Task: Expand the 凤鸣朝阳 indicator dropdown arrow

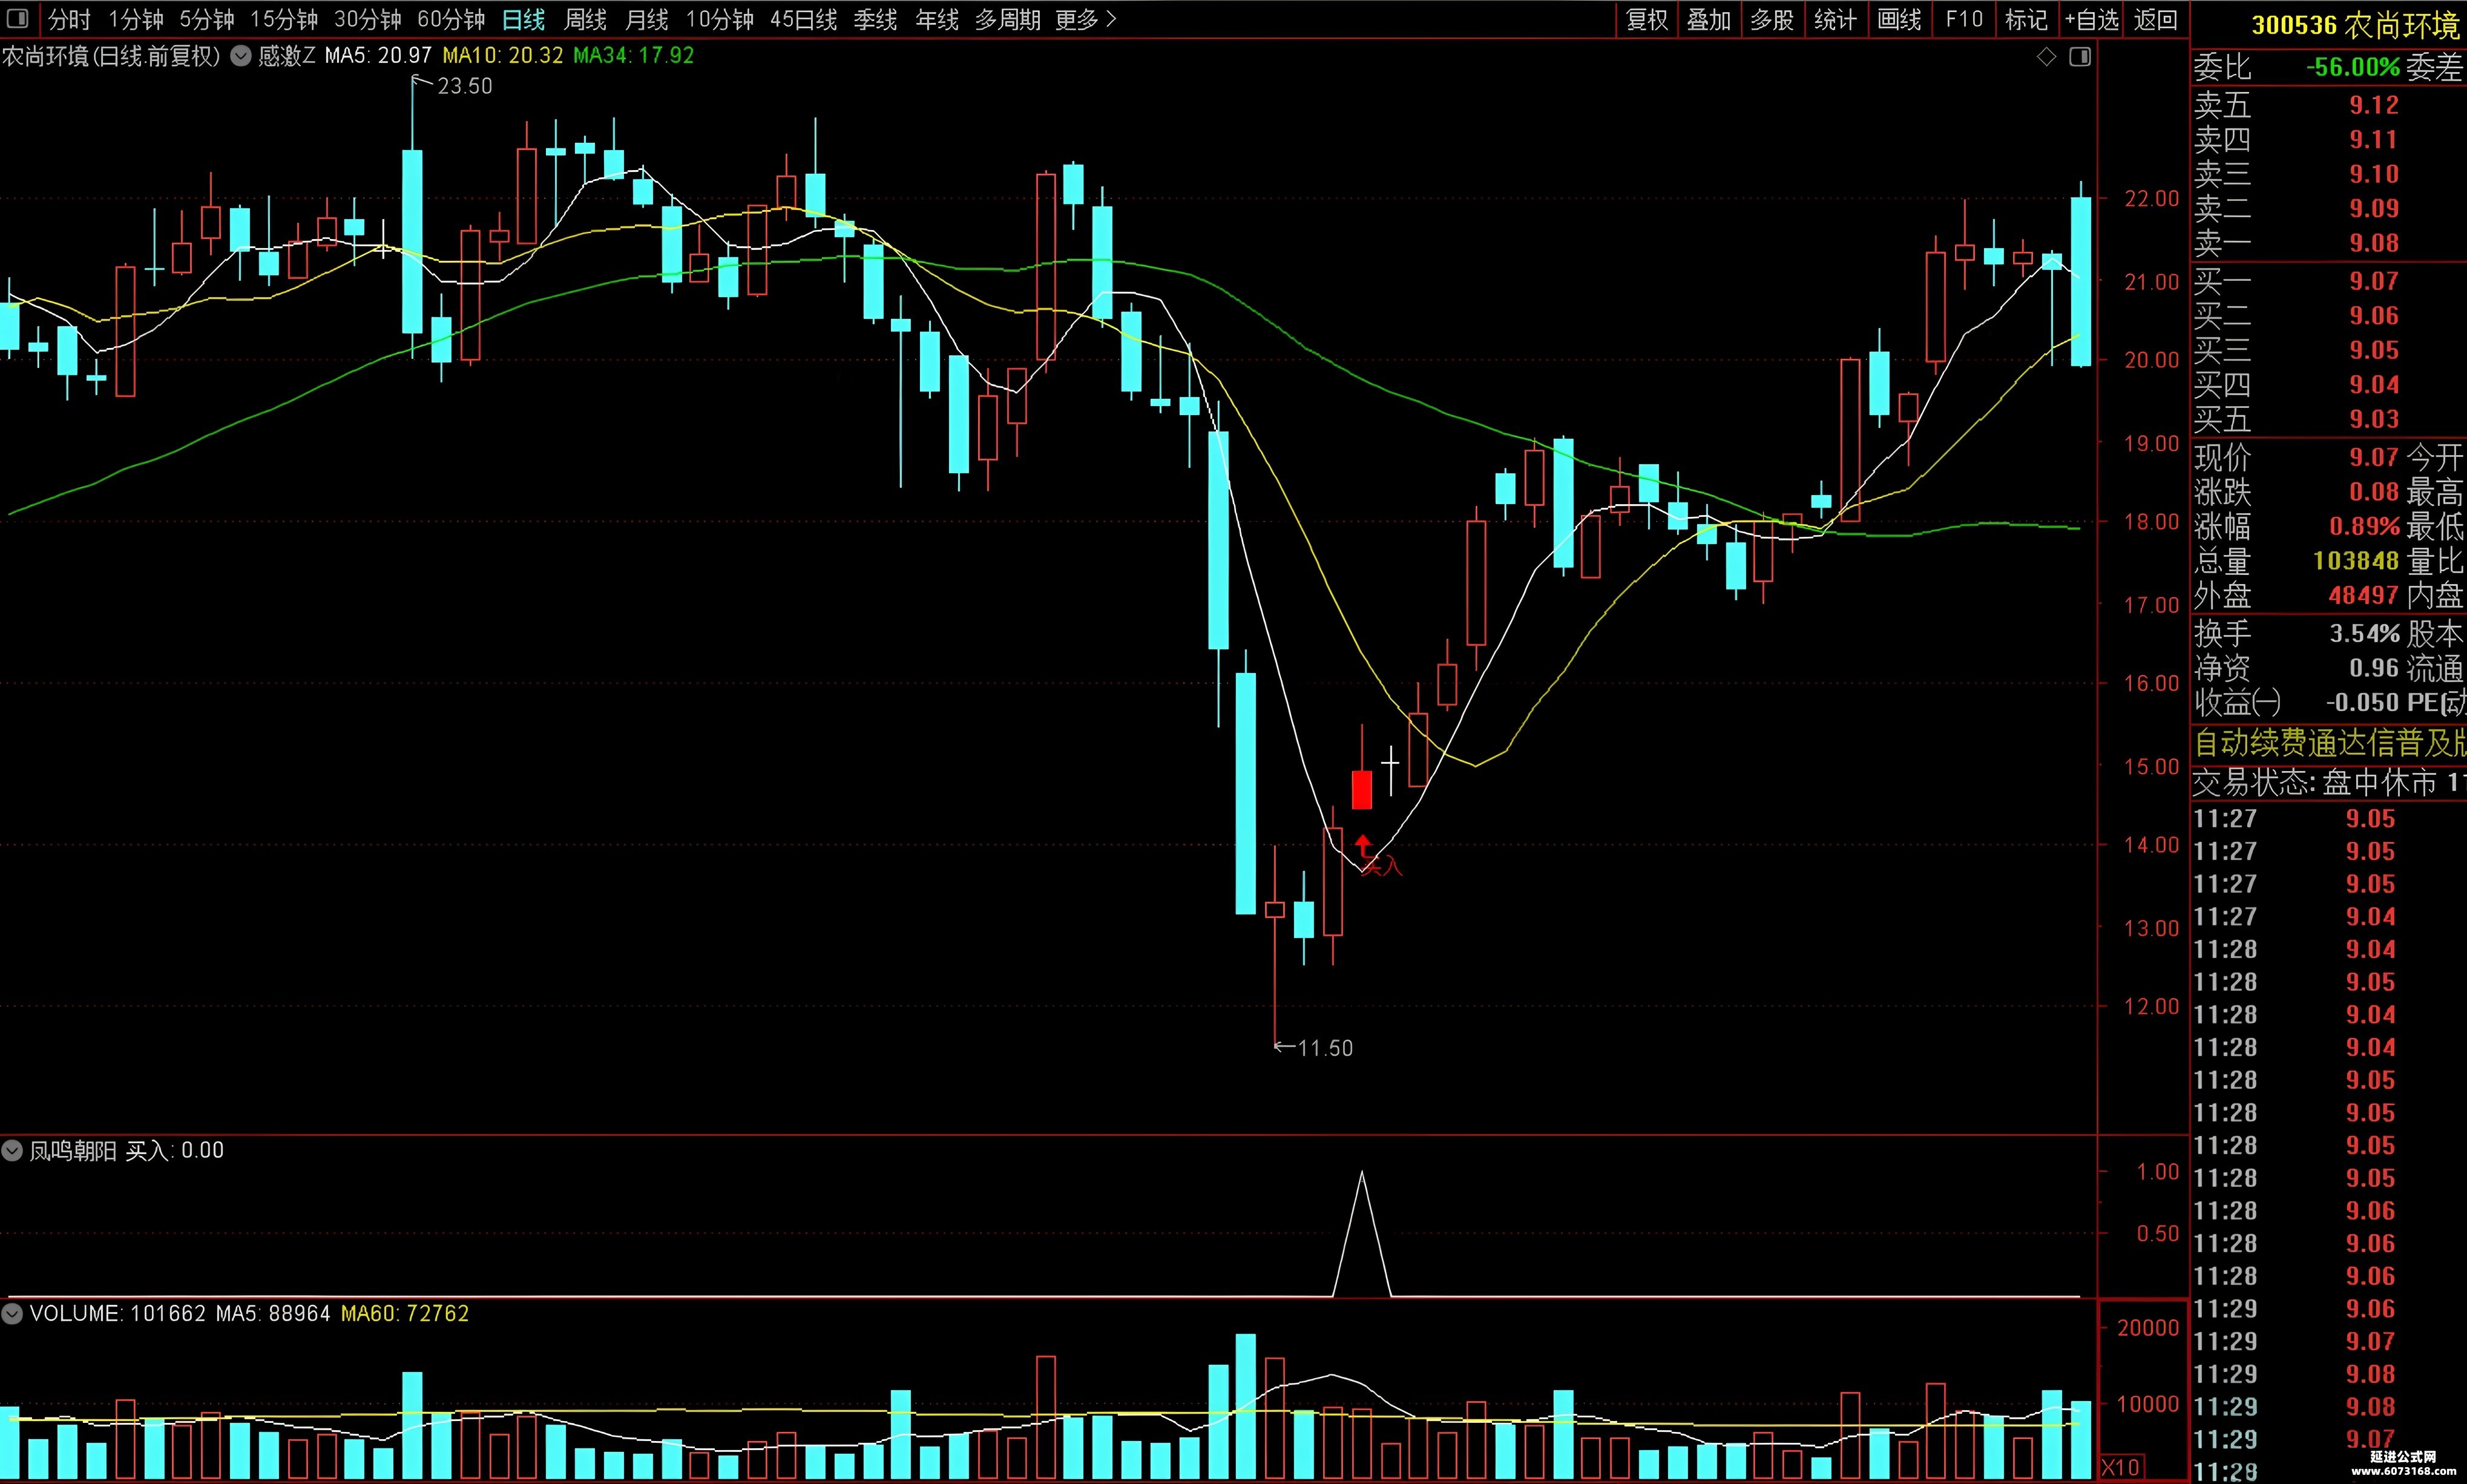Action: [x=12, y=1151]
